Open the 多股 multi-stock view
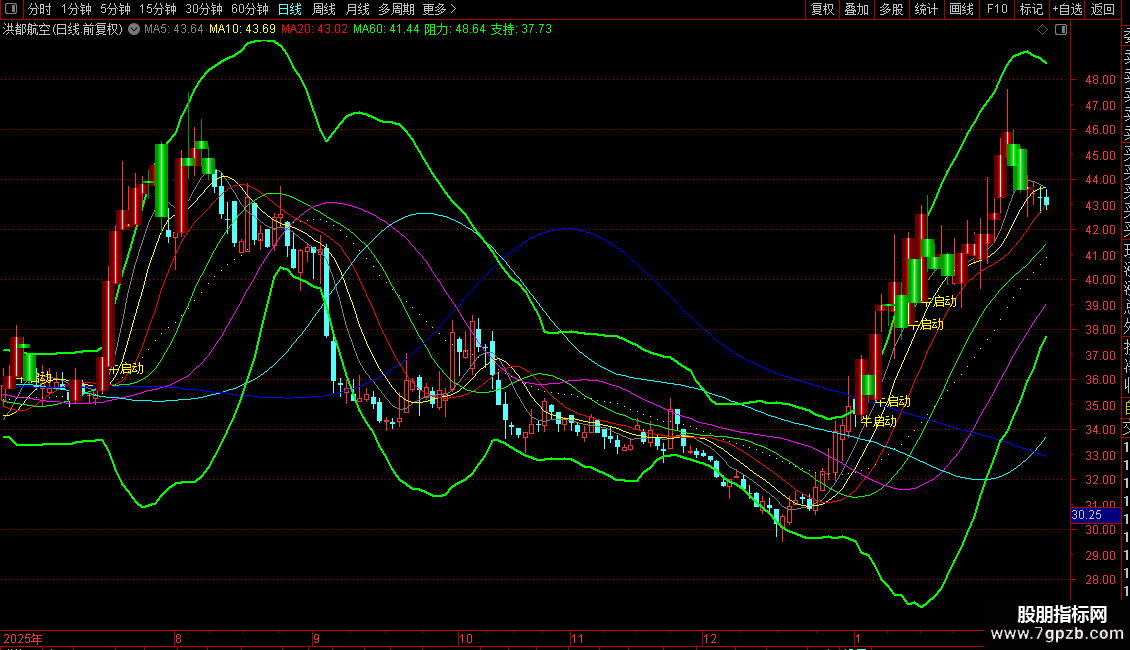 point(891,9)
